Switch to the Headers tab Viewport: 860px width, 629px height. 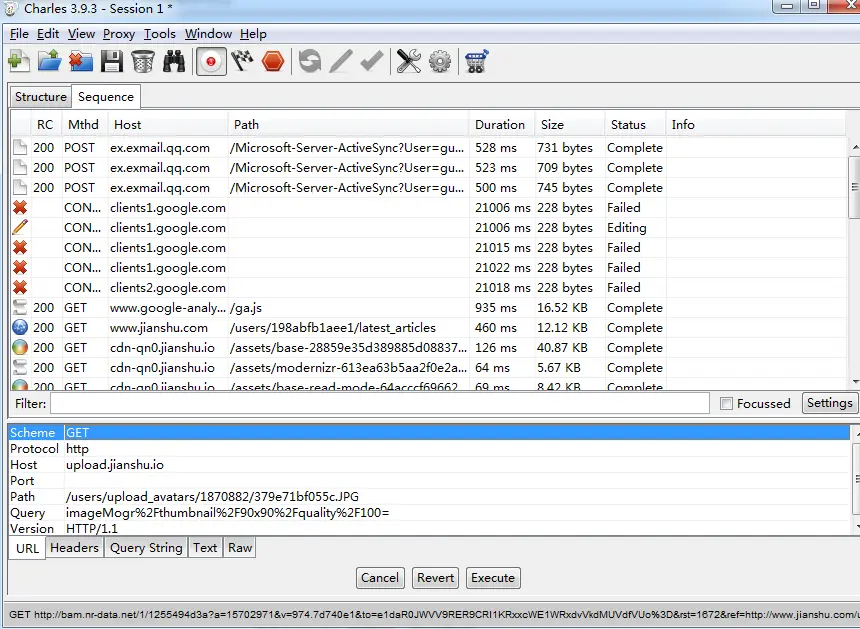[x=75, y=548]
